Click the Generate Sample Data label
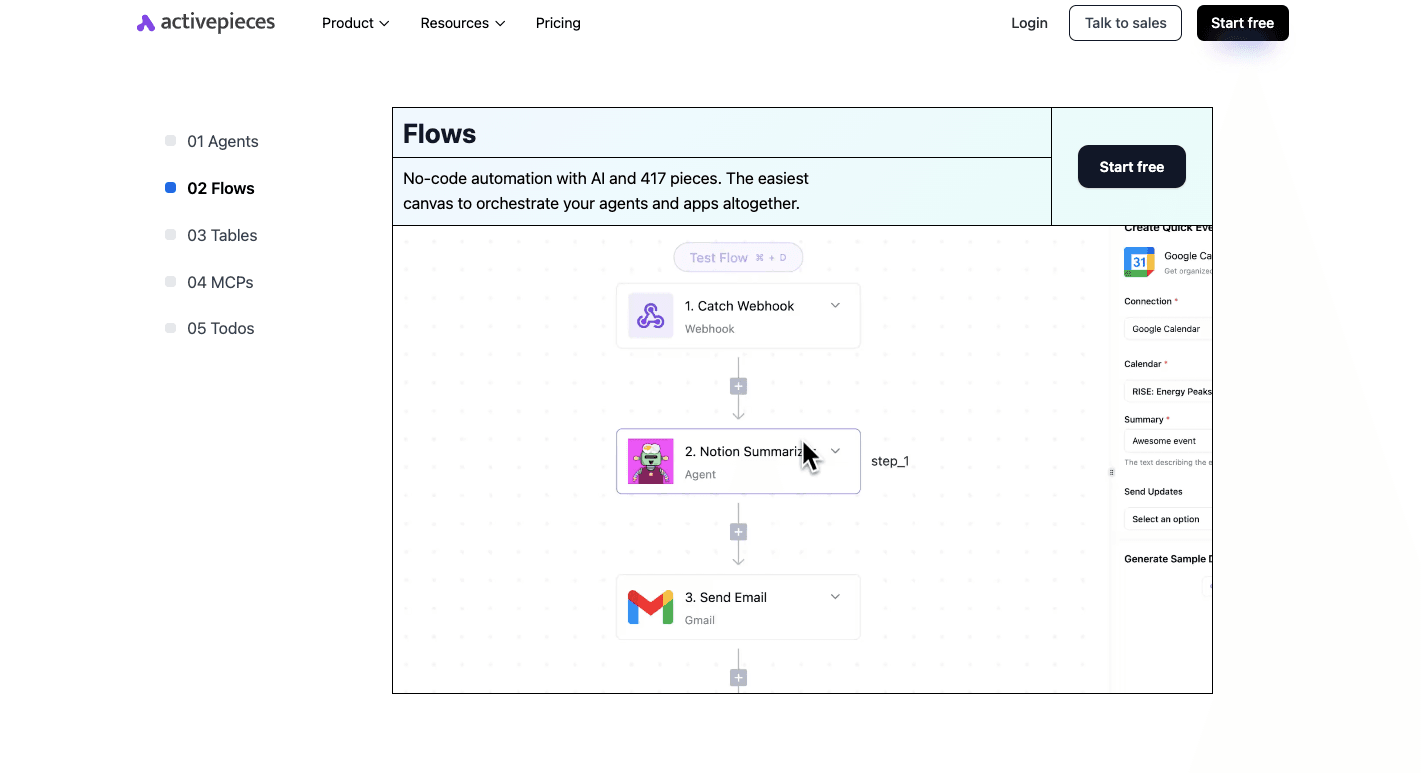 click(x=1168, y=559)
